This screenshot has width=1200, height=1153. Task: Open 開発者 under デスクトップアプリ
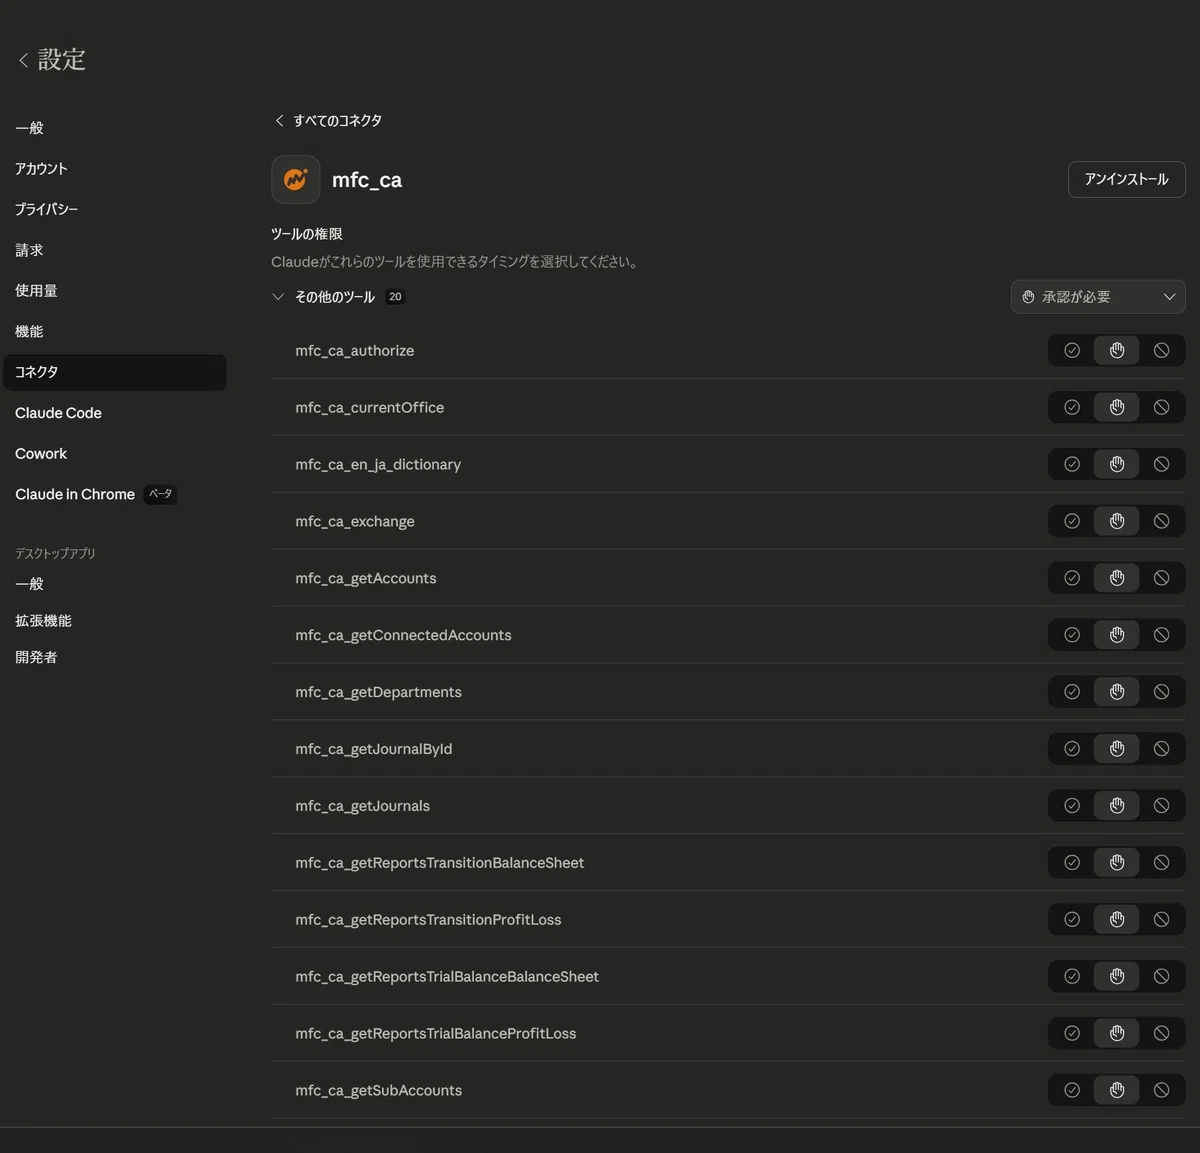pyautogui.click(x=36, y=658)
